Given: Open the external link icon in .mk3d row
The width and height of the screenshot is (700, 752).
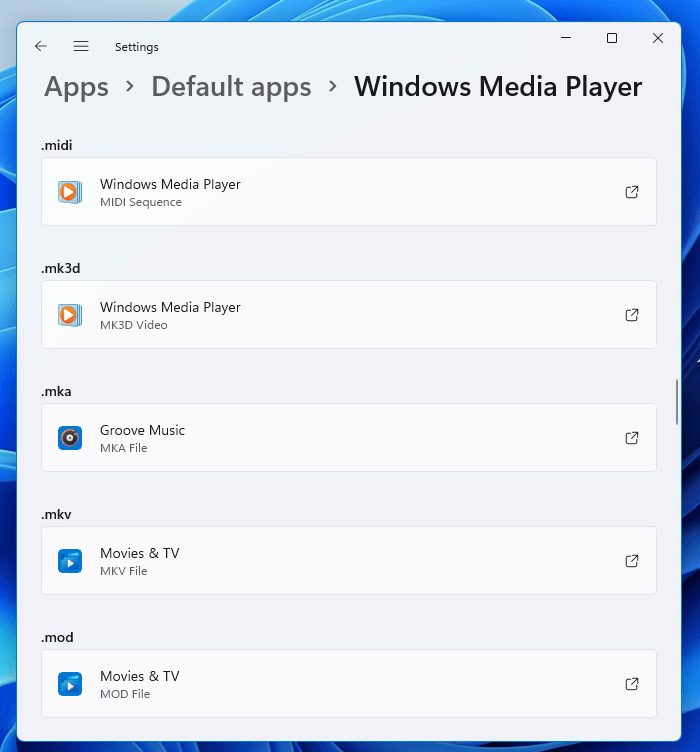Looking at the screenshot, I should pyautogui.click(x=632, y=315).
